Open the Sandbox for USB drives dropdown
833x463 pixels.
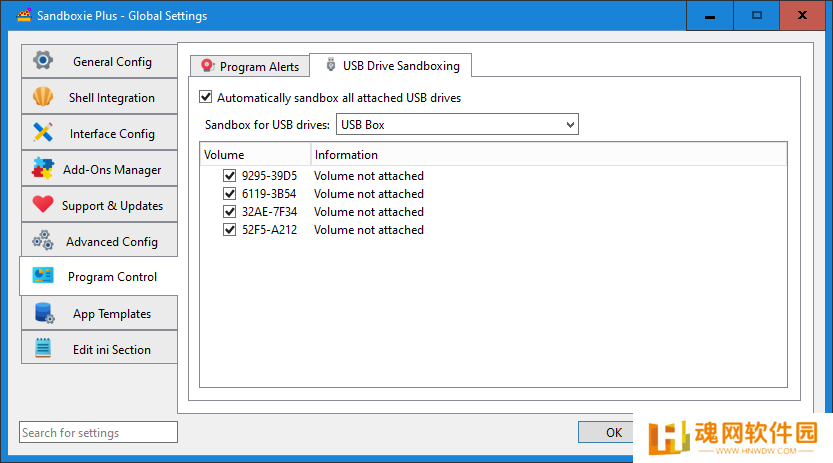tap(457, 125)
